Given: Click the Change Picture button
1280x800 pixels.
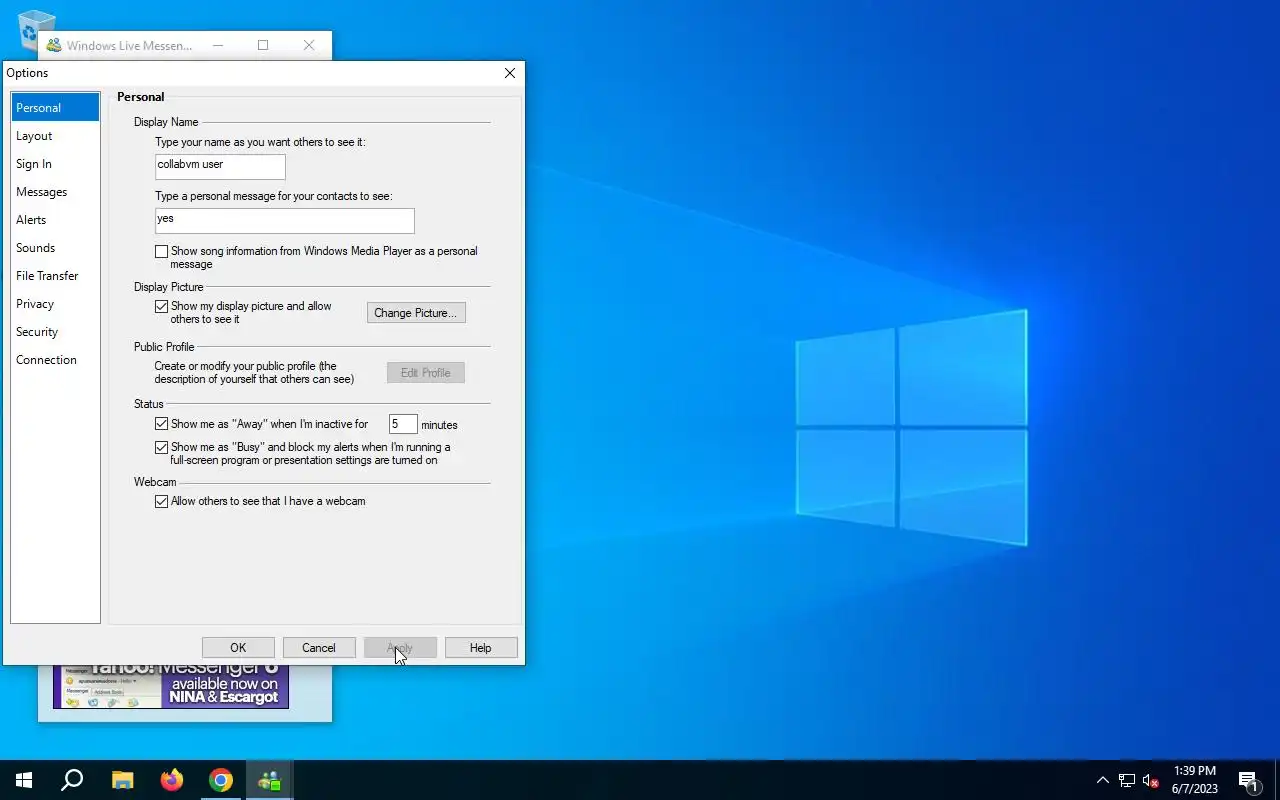Looking at the screenshot, I should point(415,313).
